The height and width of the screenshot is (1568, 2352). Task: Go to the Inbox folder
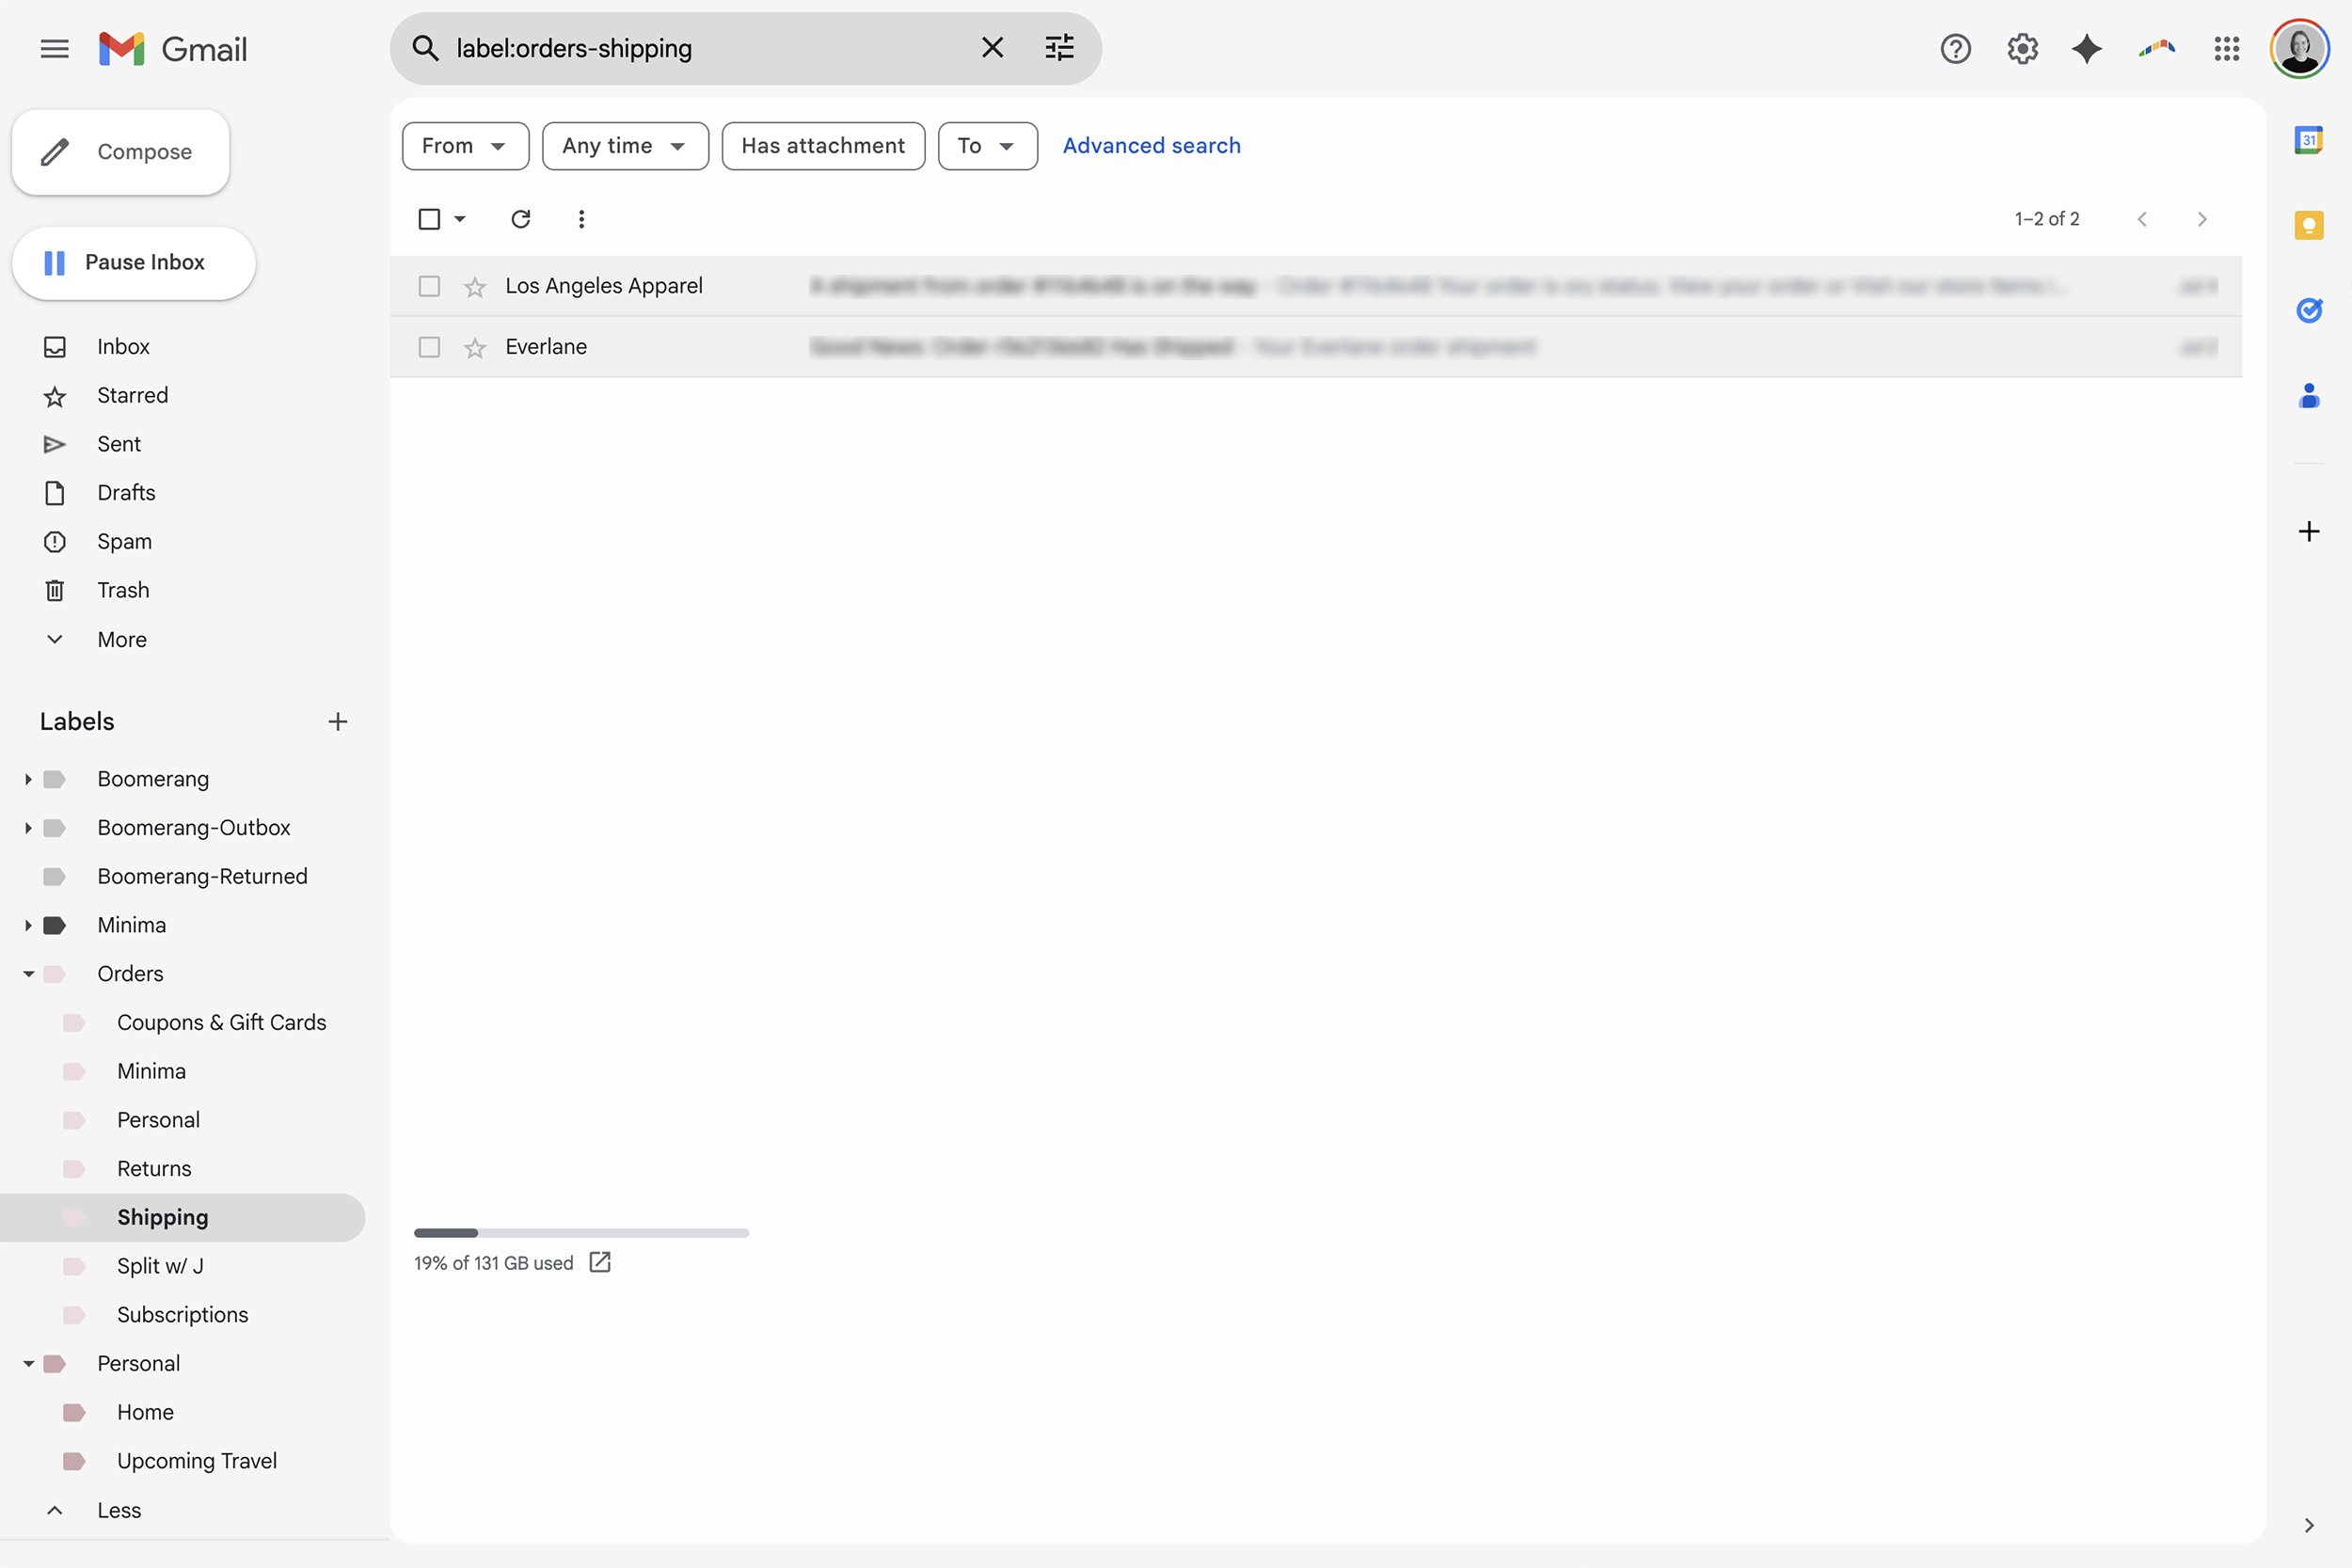[x=123, y=347]
